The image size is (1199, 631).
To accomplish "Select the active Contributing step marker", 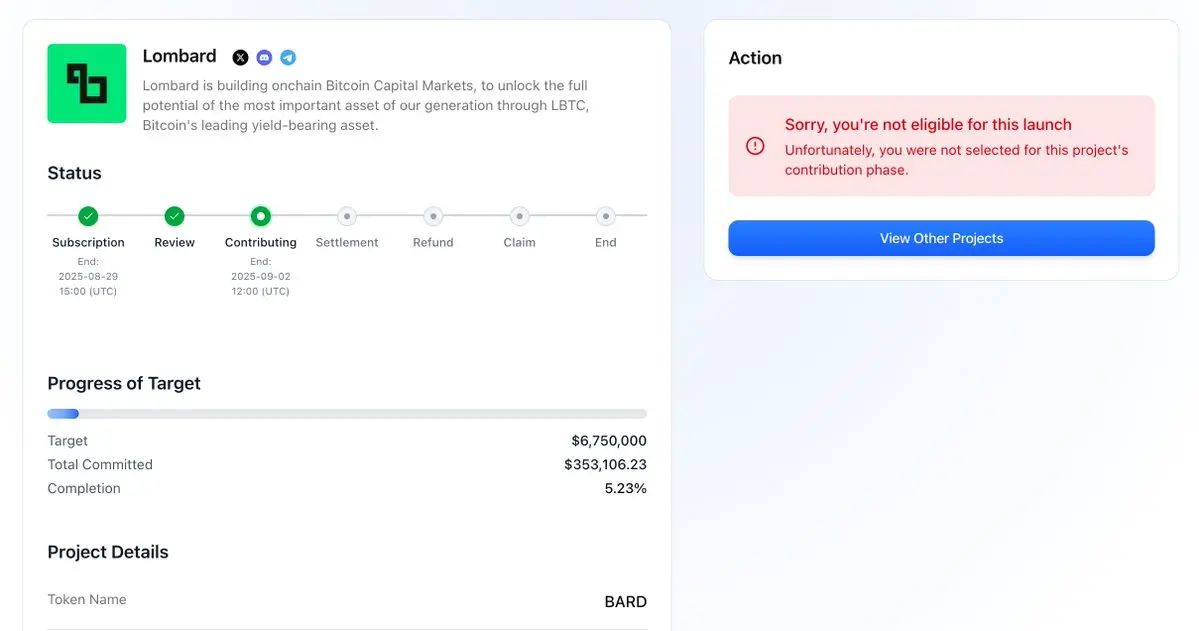I will coord(261,216).
